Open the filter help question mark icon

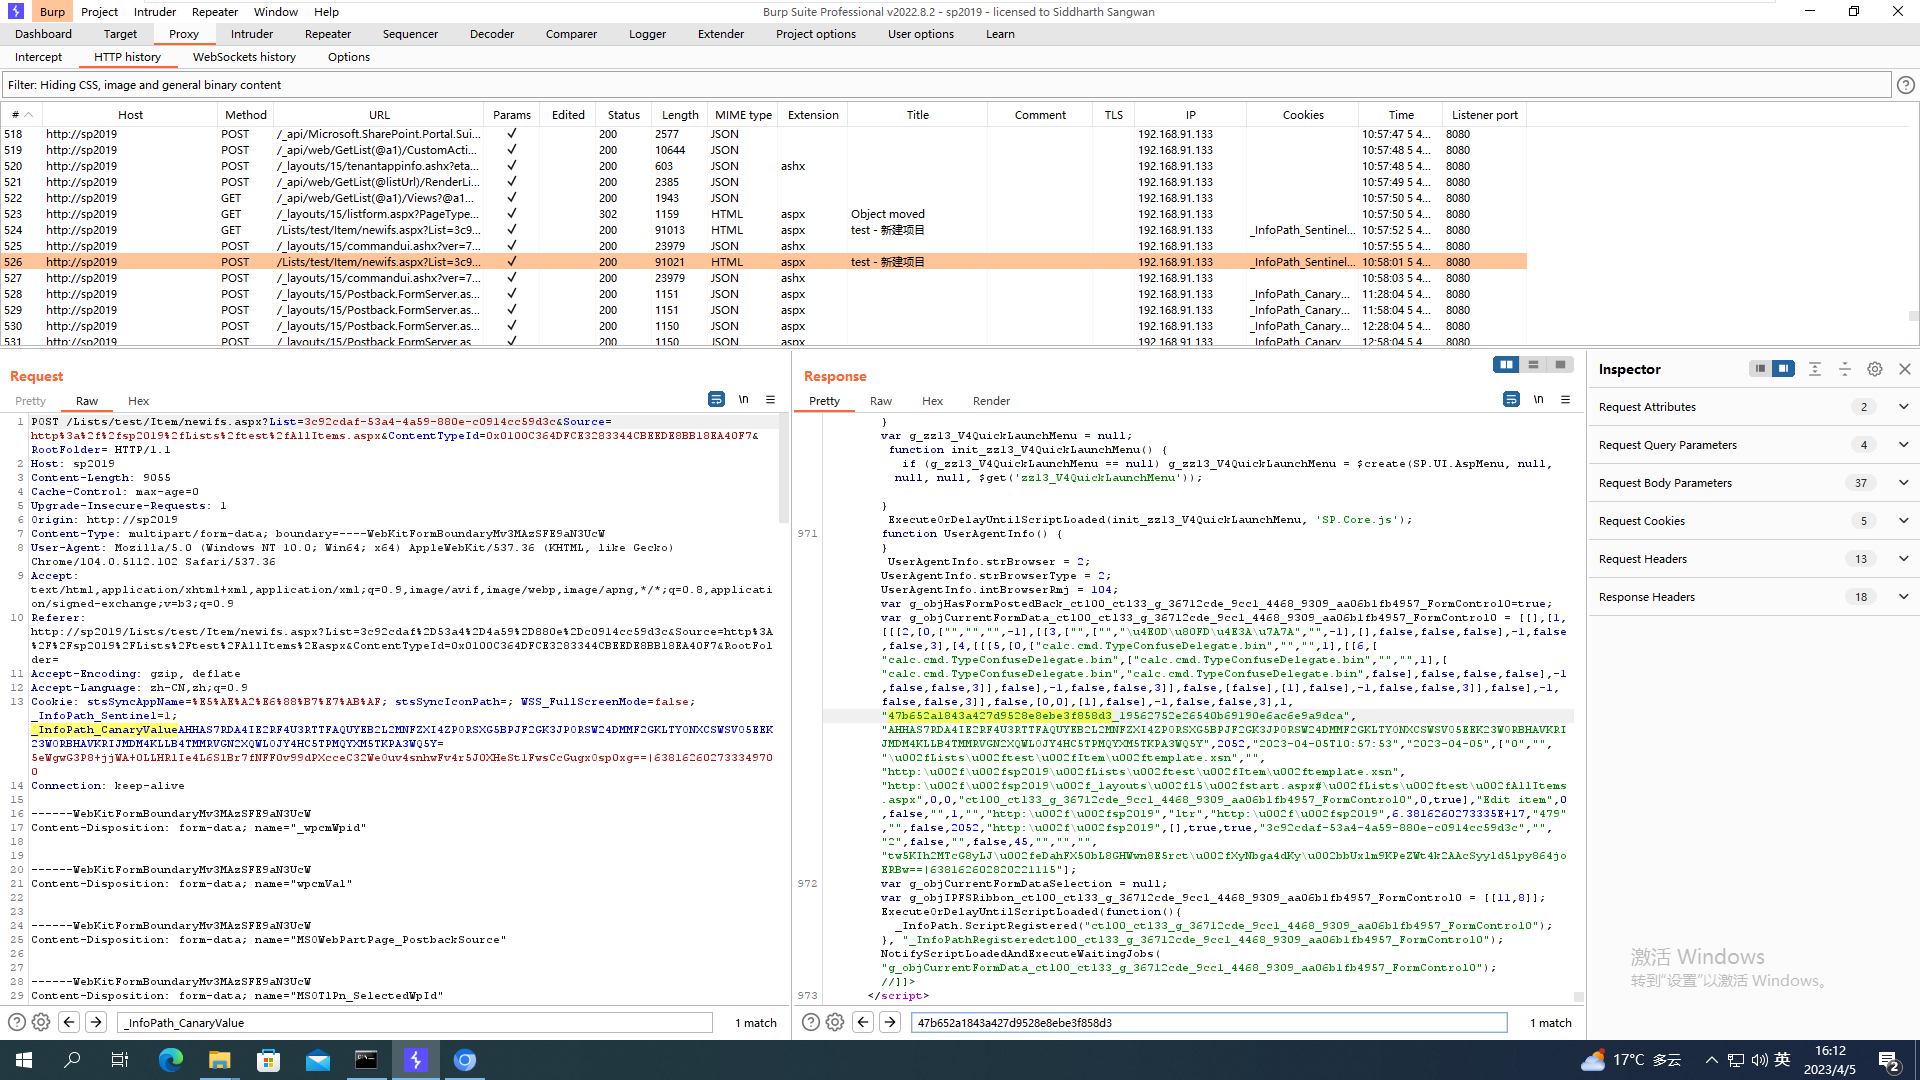point(1906,85)
